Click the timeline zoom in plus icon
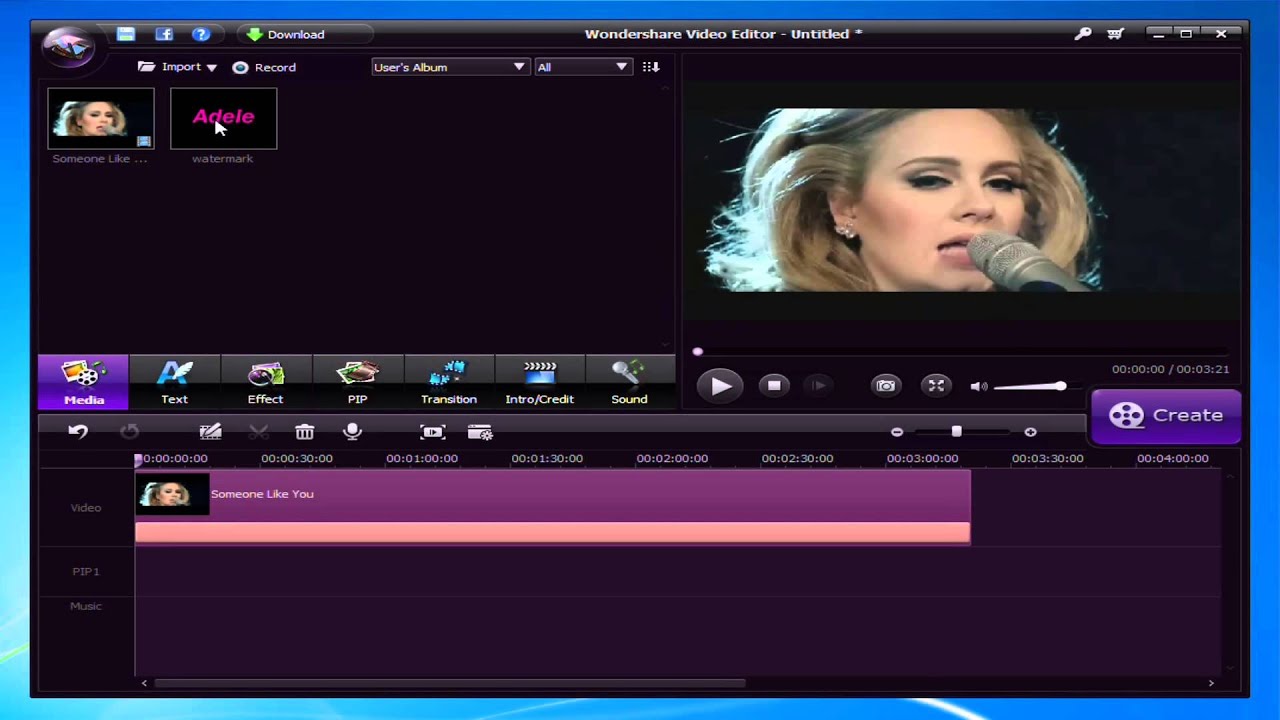The image size is (1280, 720). tap(1030, 432)
